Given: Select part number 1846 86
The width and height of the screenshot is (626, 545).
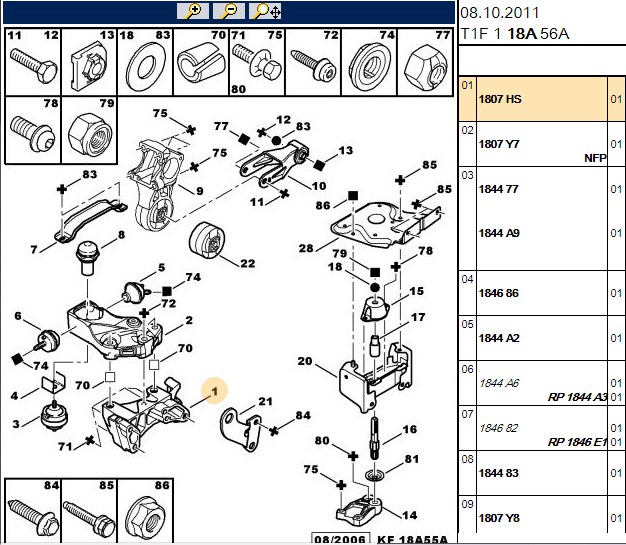Looking at the screenshot, I should point(498,293).
